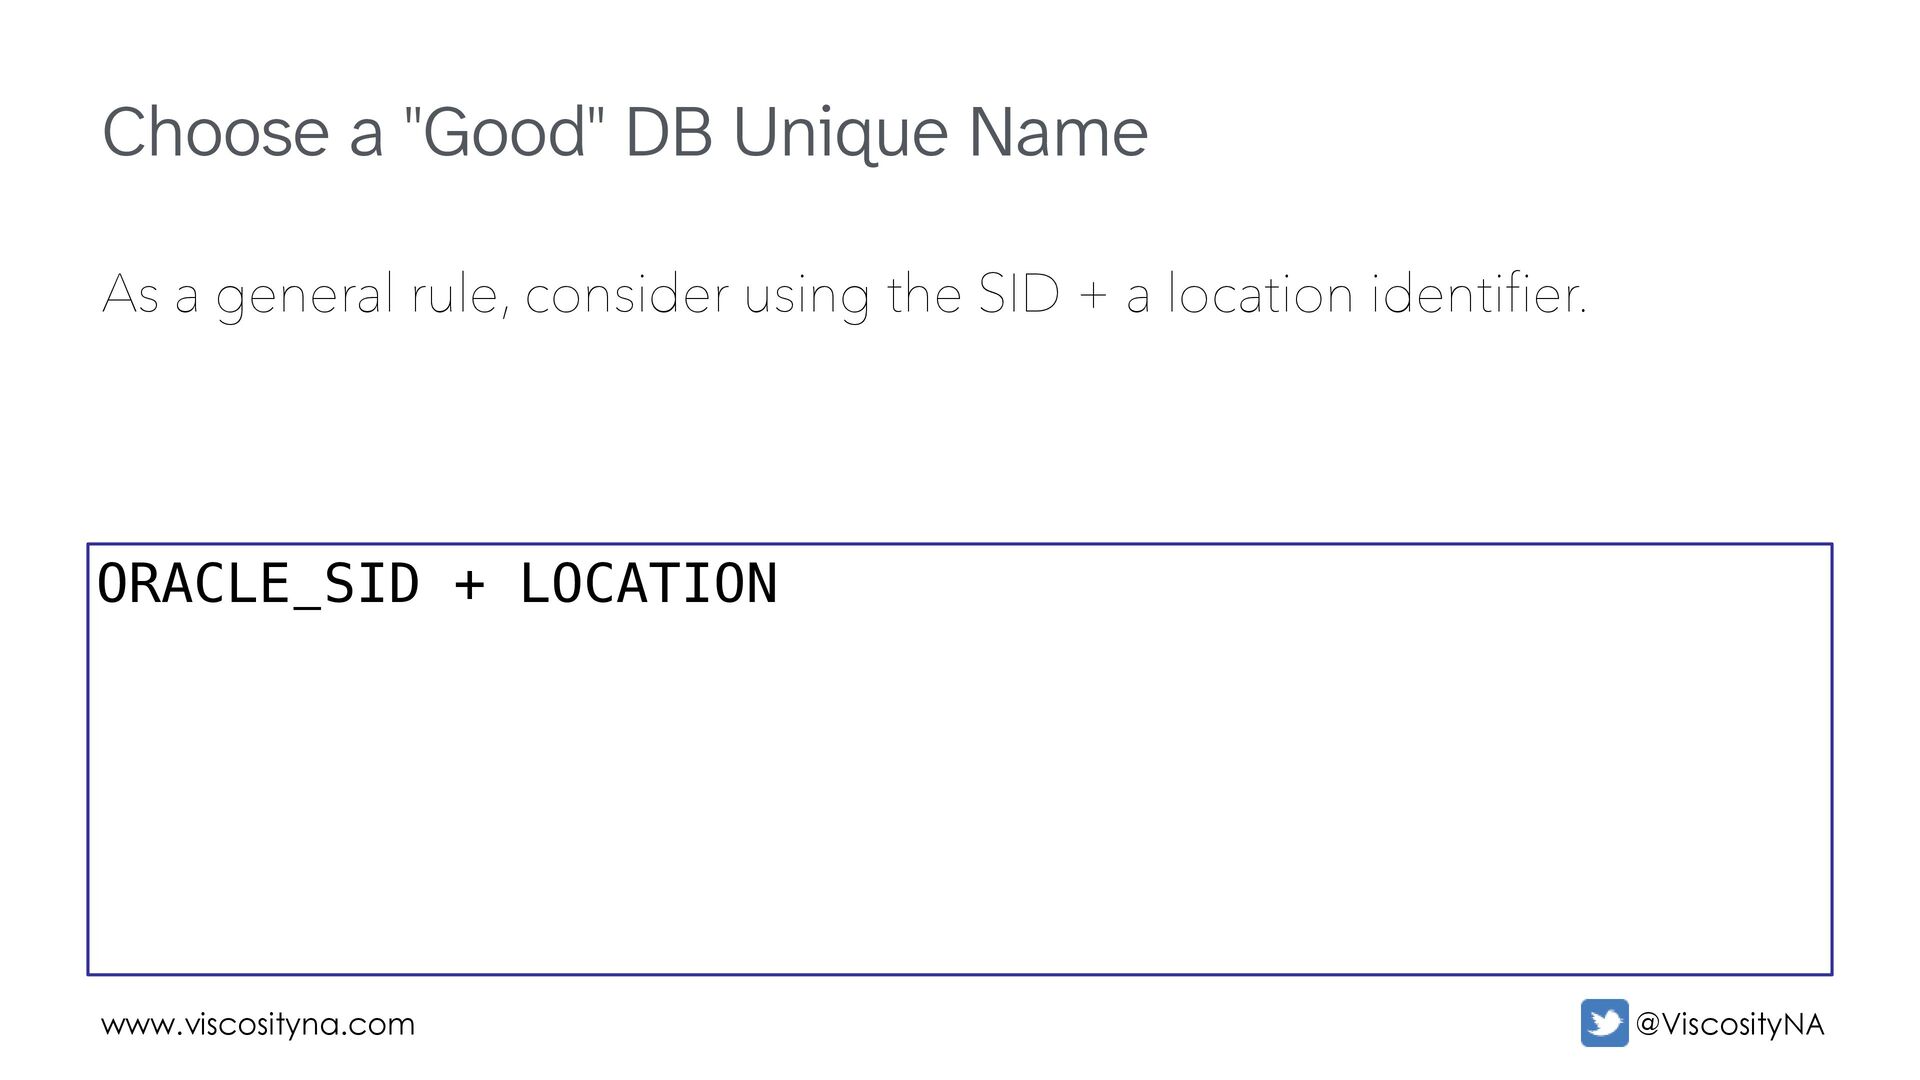The image size is (1920, 1080).
Task: Open the www.viscosityna.com link
Action: coord(258,1025)
